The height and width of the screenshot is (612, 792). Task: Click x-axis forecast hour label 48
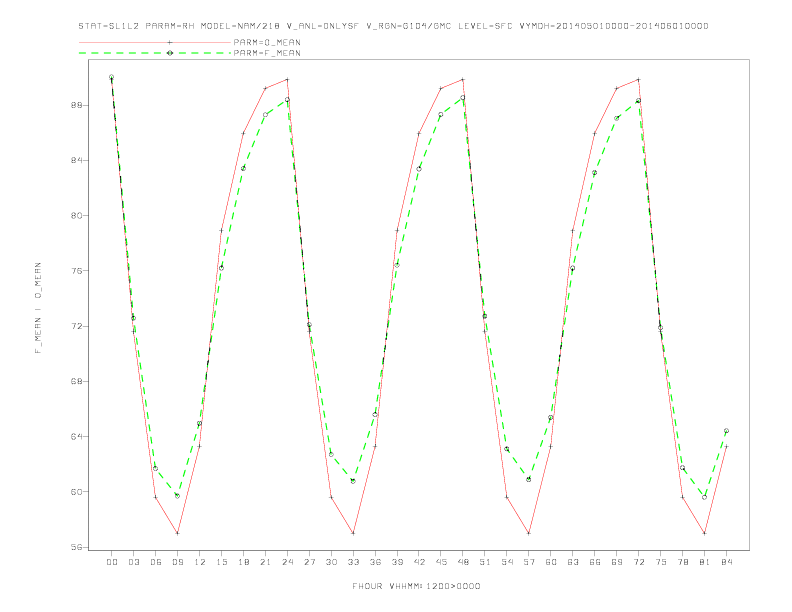click(x=463, y=562)
